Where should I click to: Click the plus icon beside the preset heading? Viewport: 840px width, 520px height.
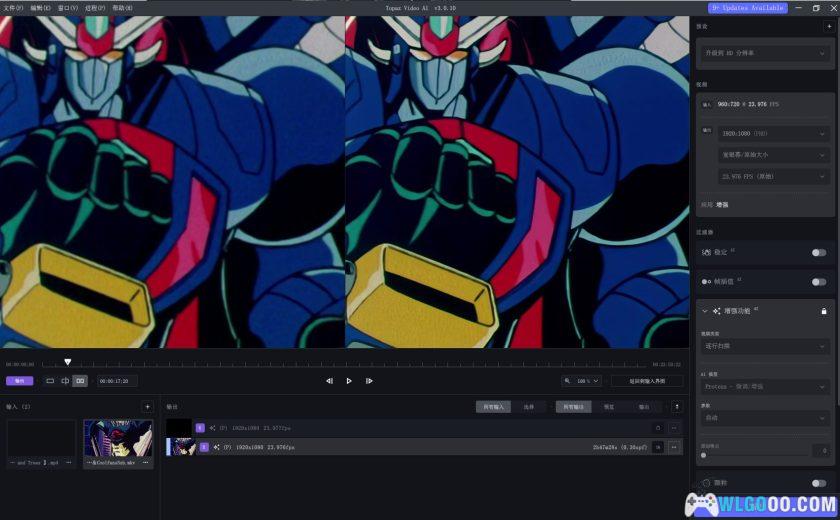pyautogui.click(x=828, y=26)
